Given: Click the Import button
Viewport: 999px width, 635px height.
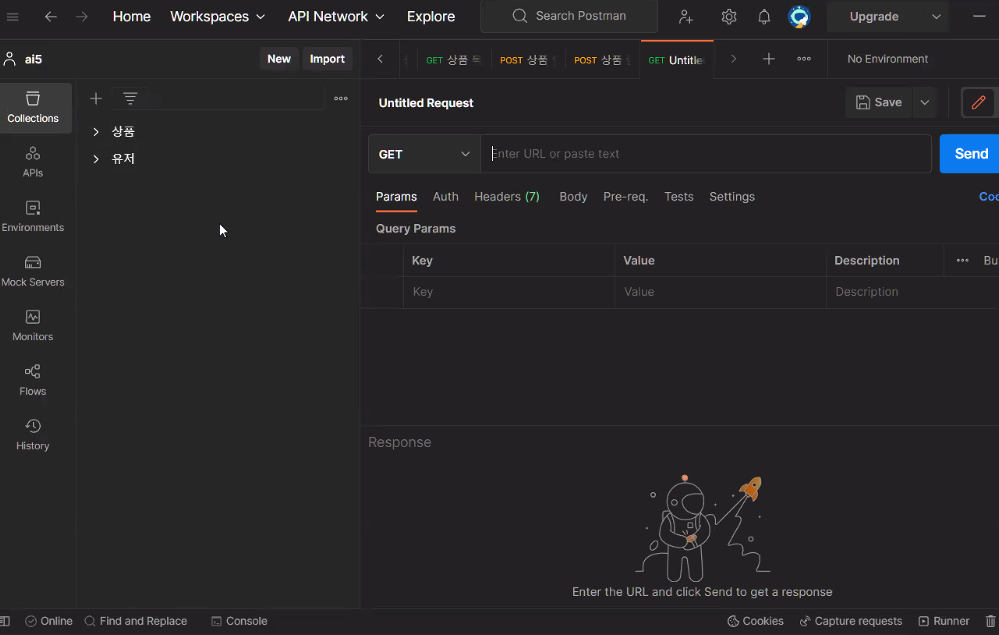Looking at the screenshot, I should click(327, 59).
